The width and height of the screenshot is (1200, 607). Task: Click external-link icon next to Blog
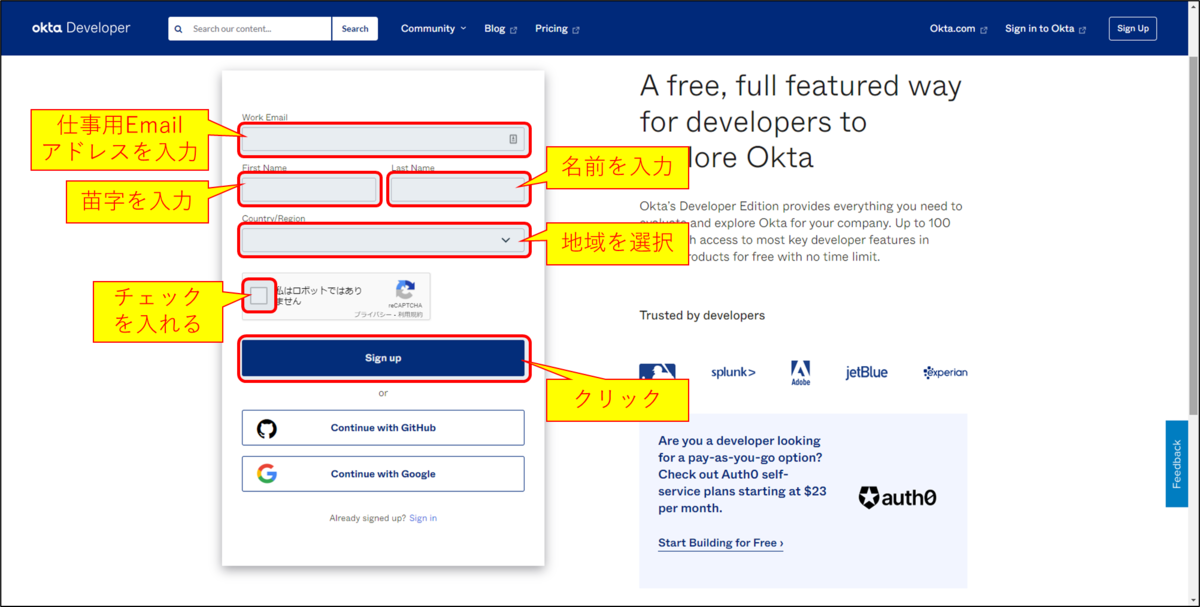click(514, 30)
